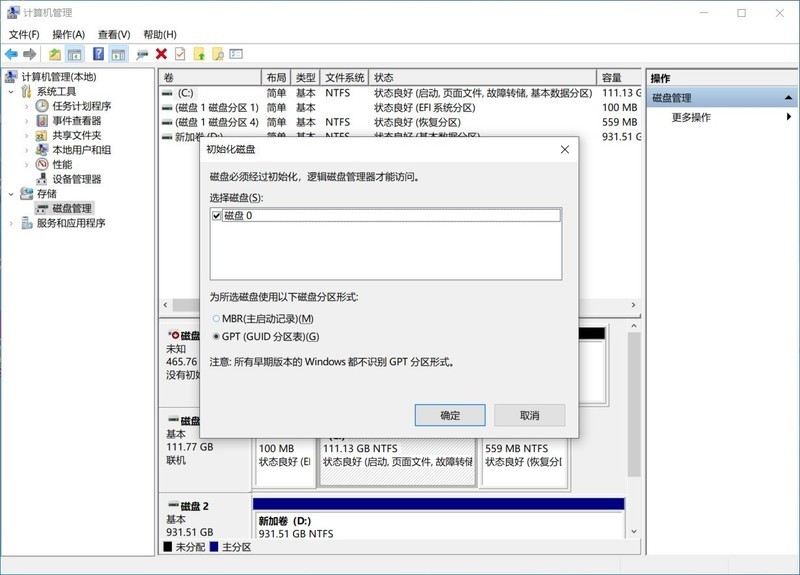Select 存储 in the tree

46,194
